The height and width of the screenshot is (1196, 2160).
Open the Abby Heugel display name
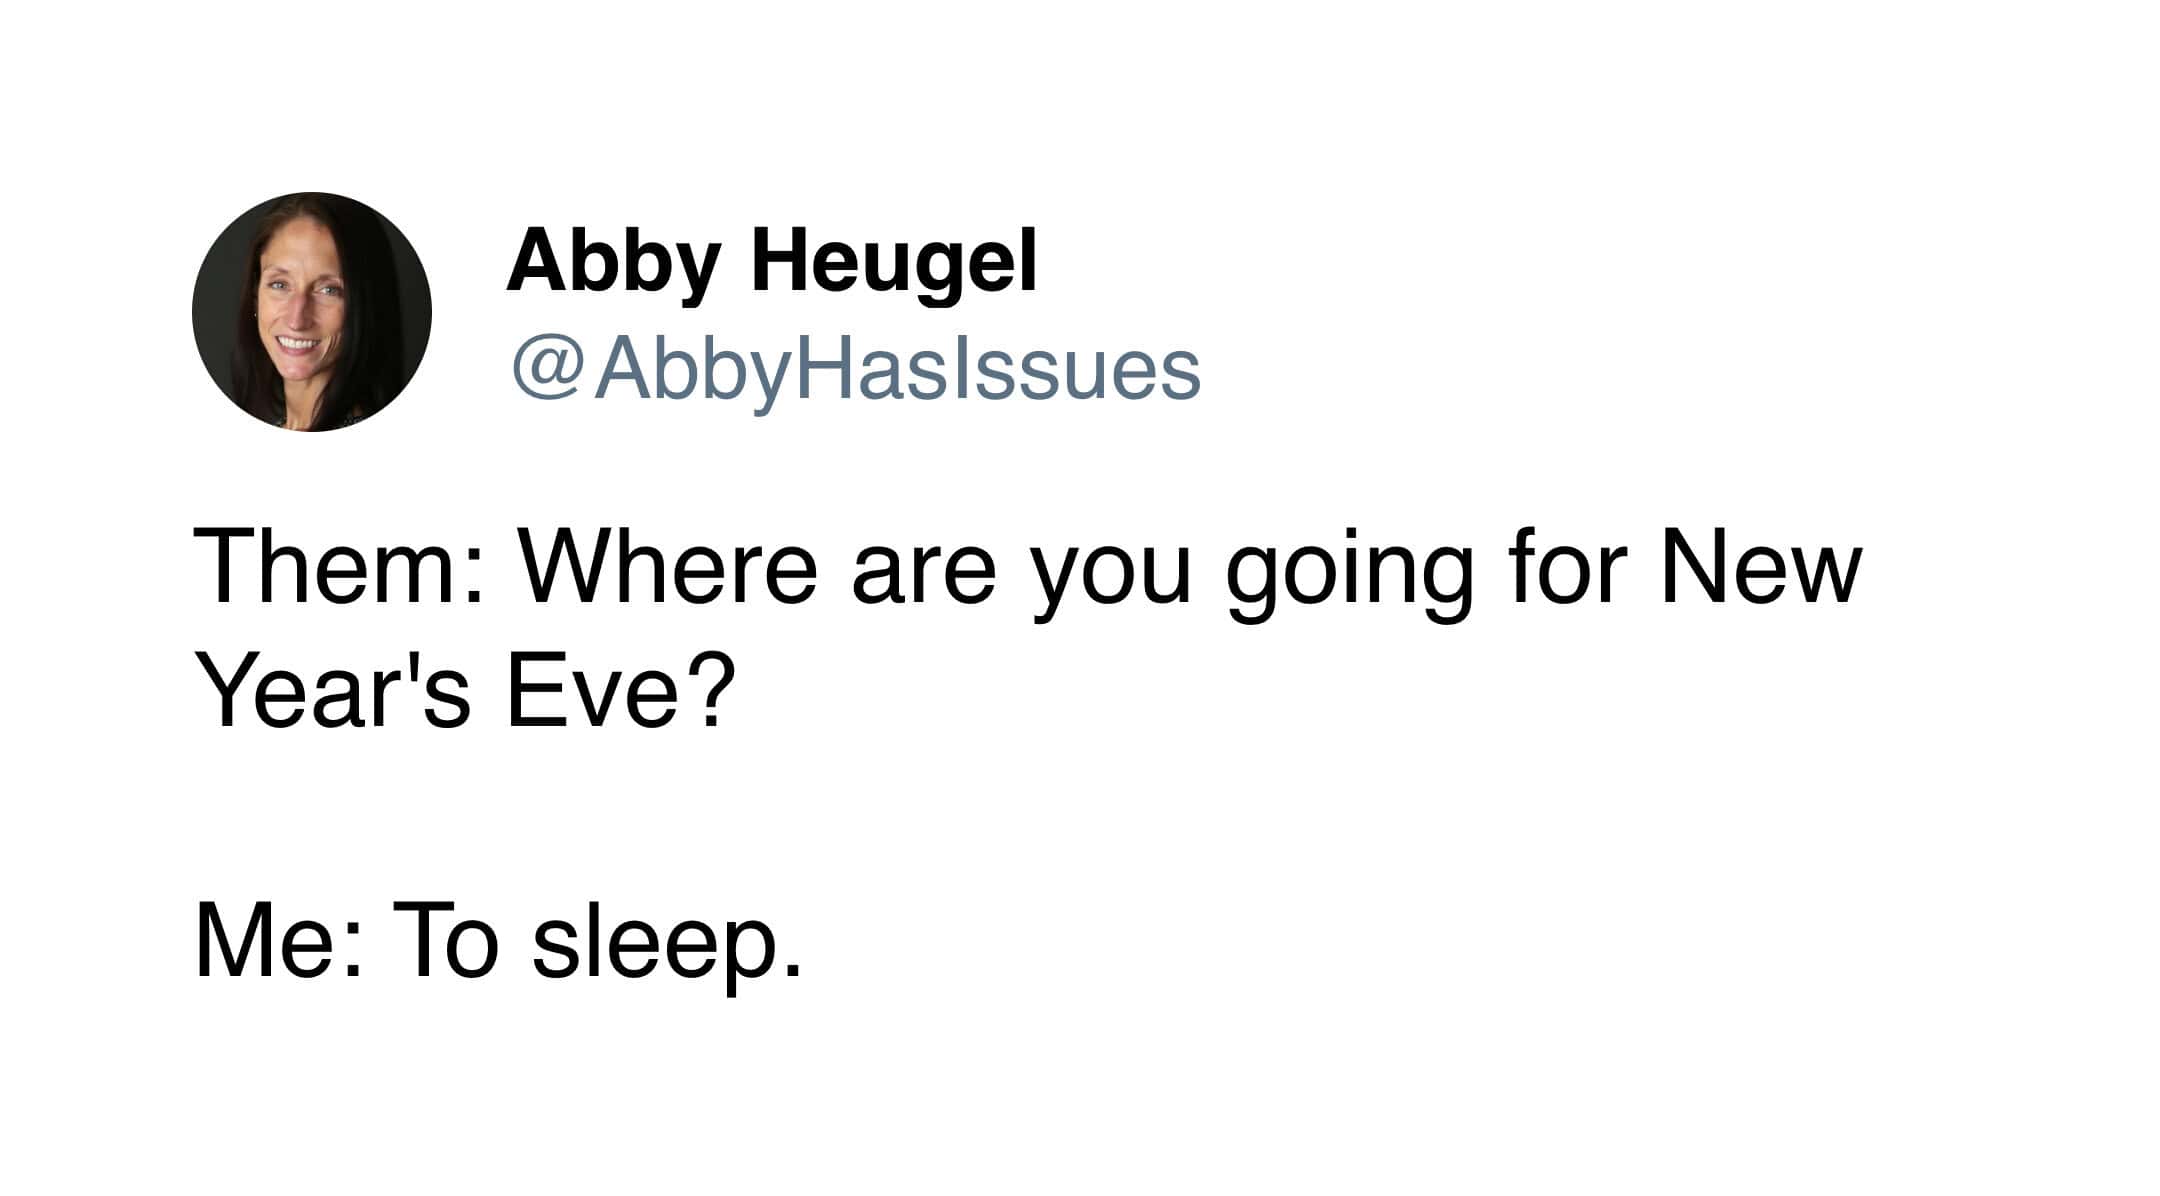point(771,261)
